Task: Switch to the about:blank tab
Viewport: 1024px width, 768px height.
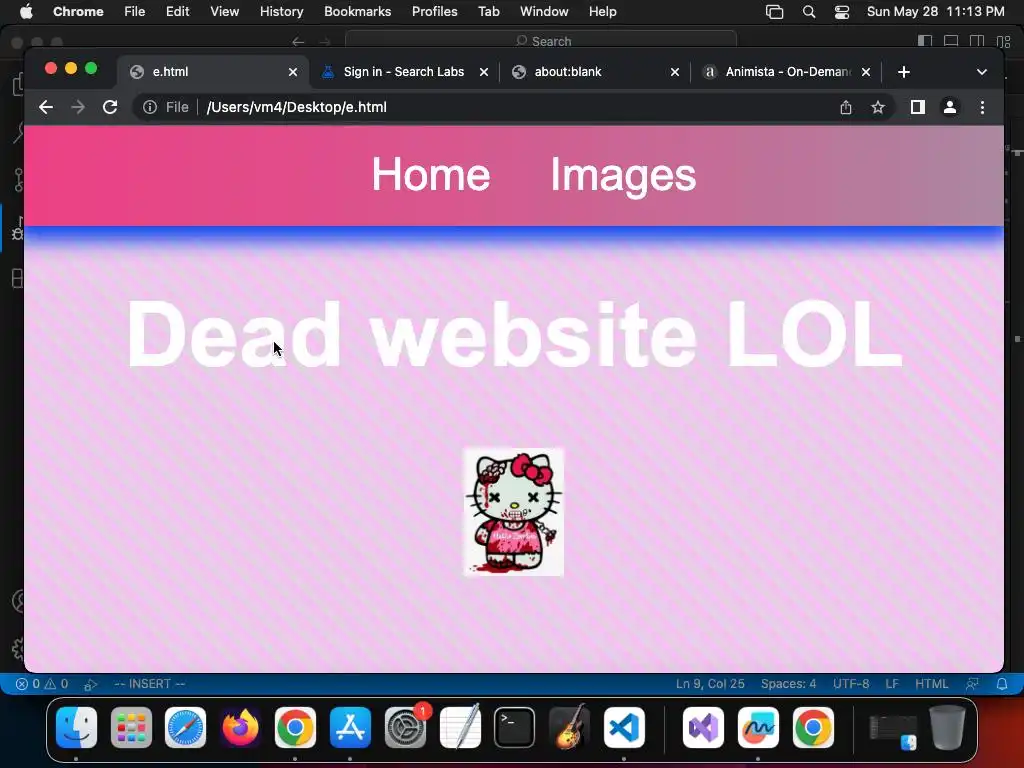Action: tap(595, 72)
